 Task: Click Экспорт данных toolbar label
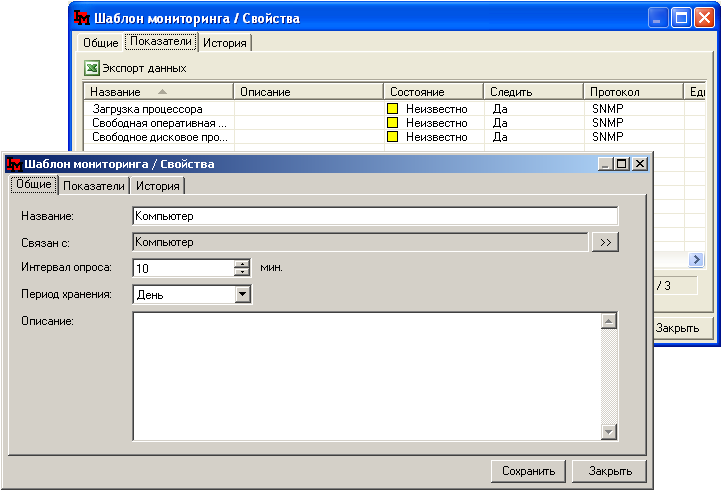144,68
